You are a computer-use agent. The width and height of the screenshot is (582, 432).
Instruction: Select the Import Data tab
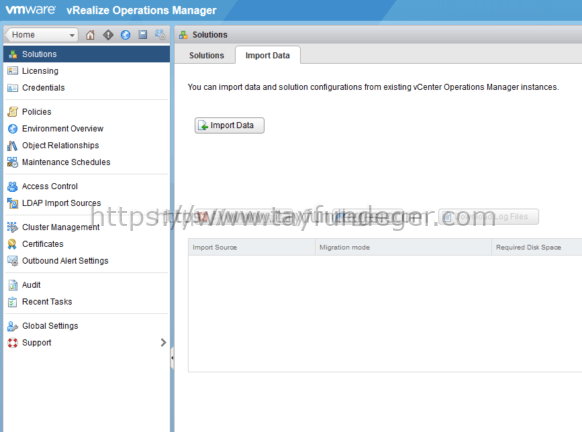pyautogui.click(x=268, y=55)
